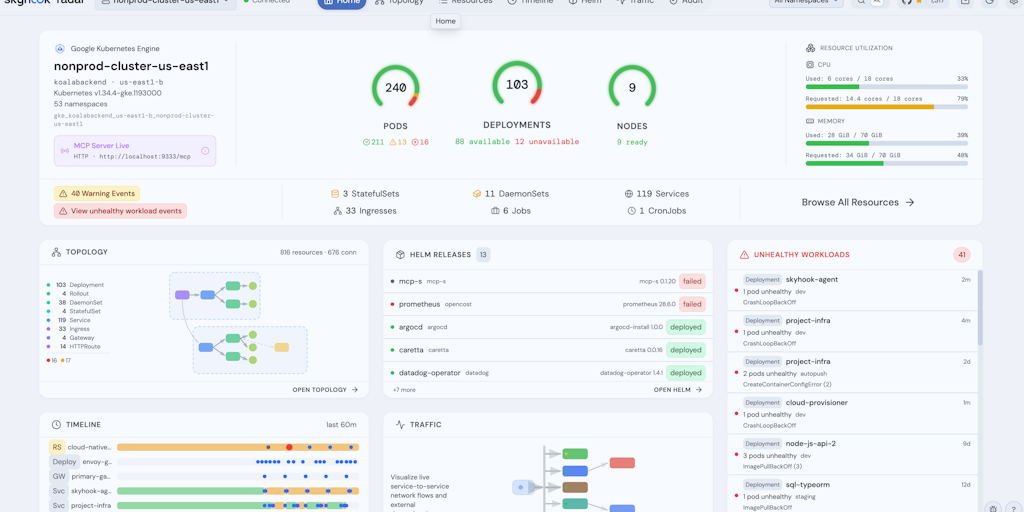1024x512 pixels.
Task: Switch to the Audit tab in top navigation
Action: click(x=686, y=3)
